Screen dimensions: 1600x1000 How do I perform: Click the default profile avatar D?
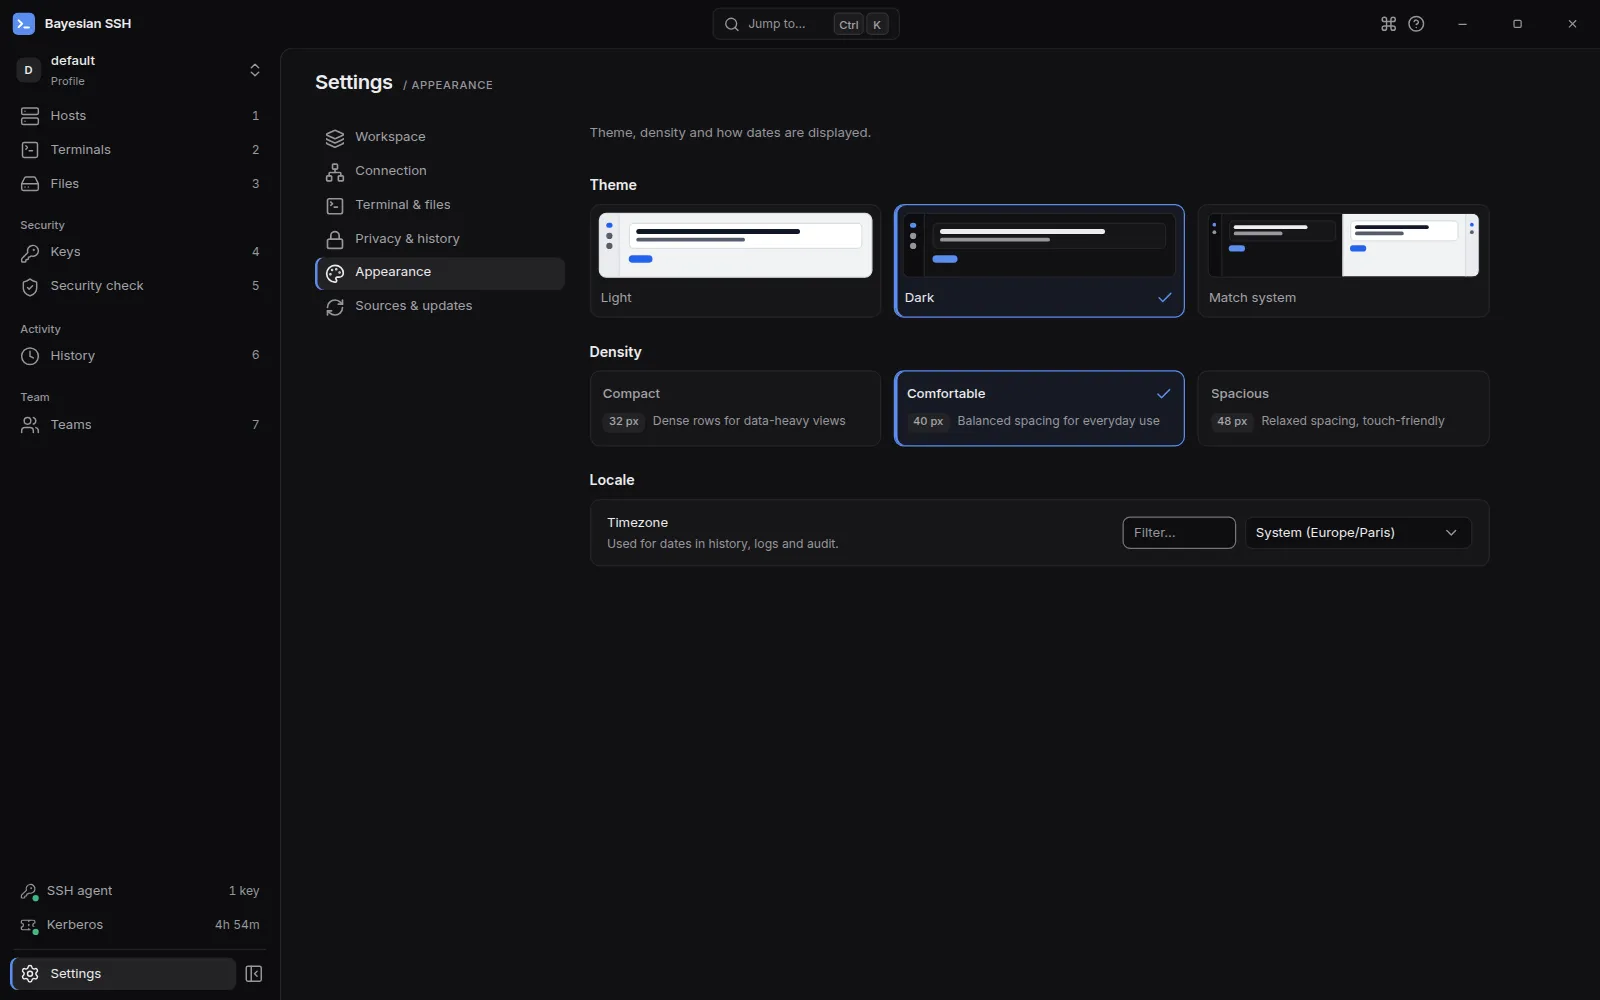pos(28,70)
